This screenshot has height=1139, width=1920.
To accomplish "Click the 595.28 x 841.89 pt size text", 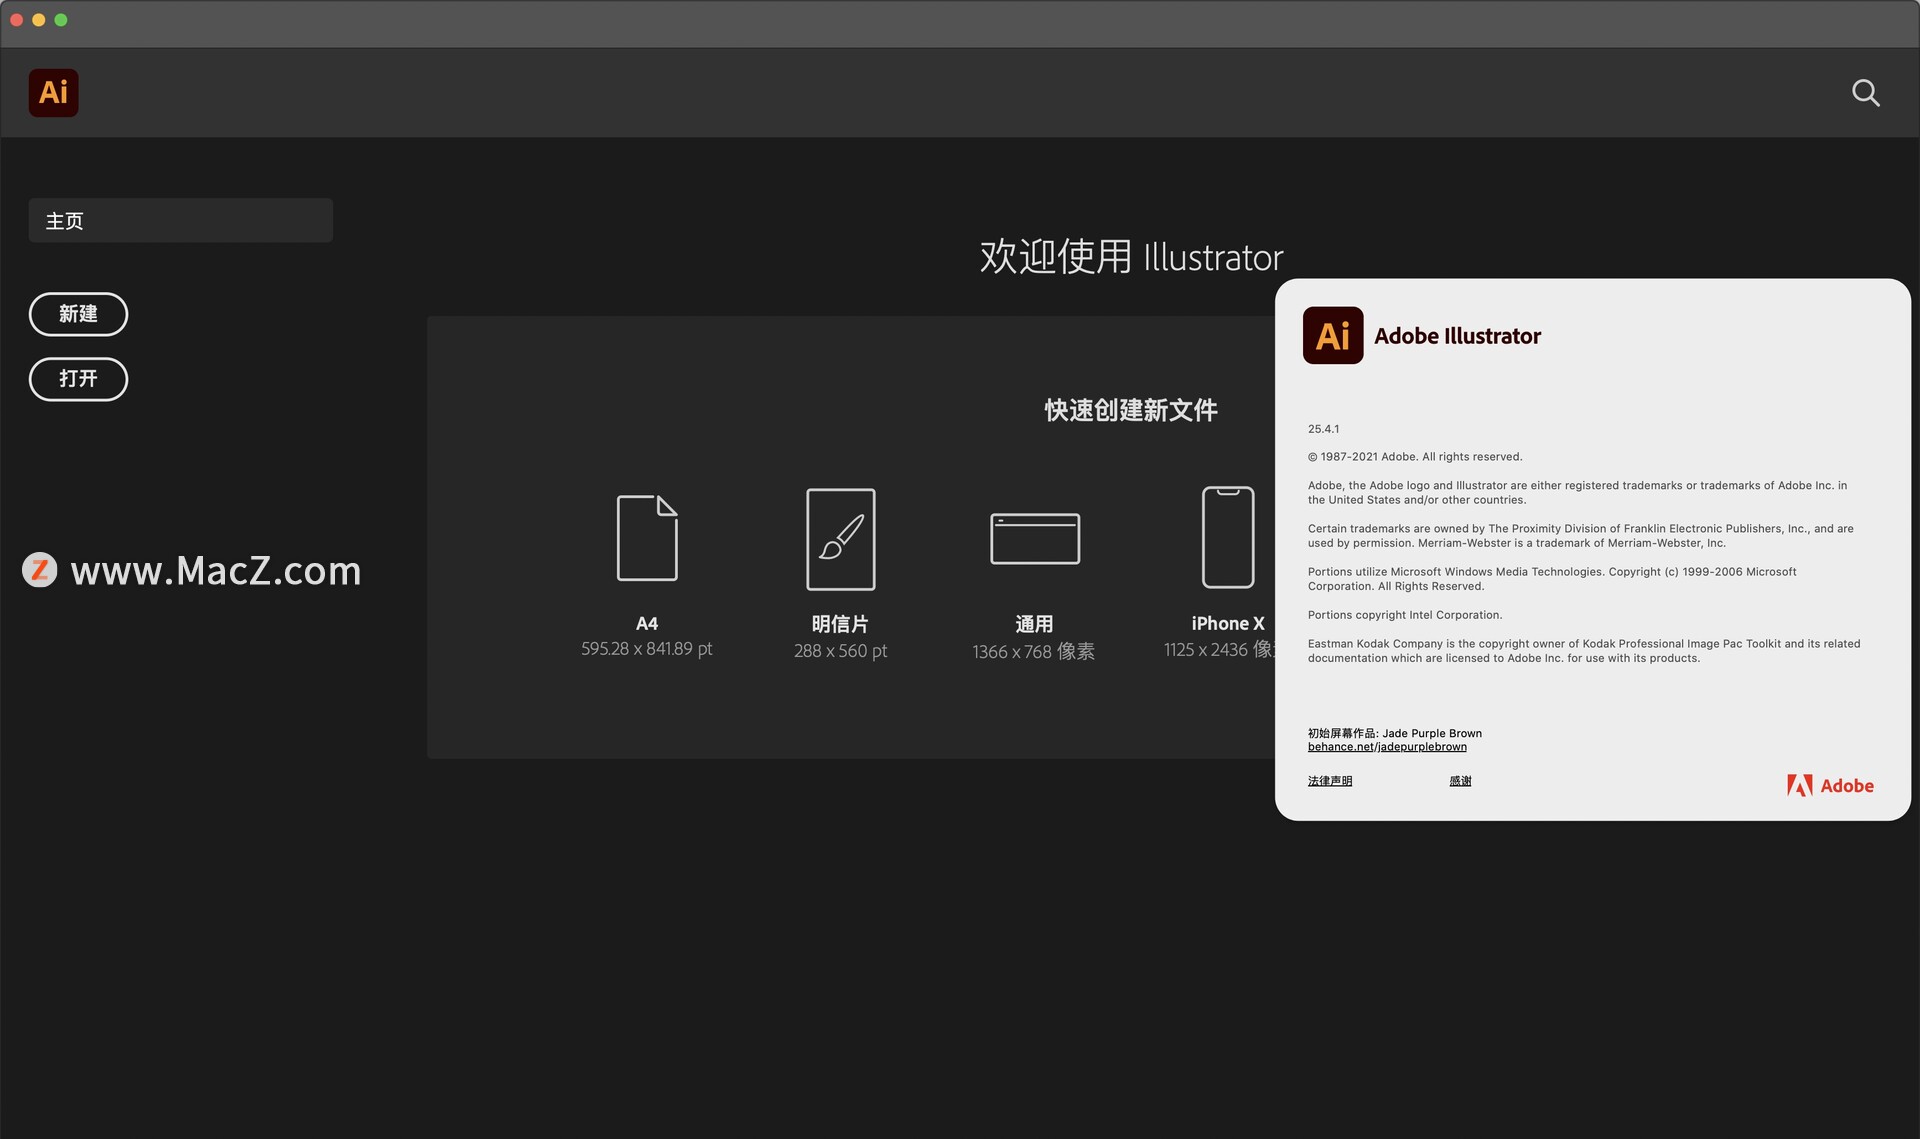I will coord(647,649).
